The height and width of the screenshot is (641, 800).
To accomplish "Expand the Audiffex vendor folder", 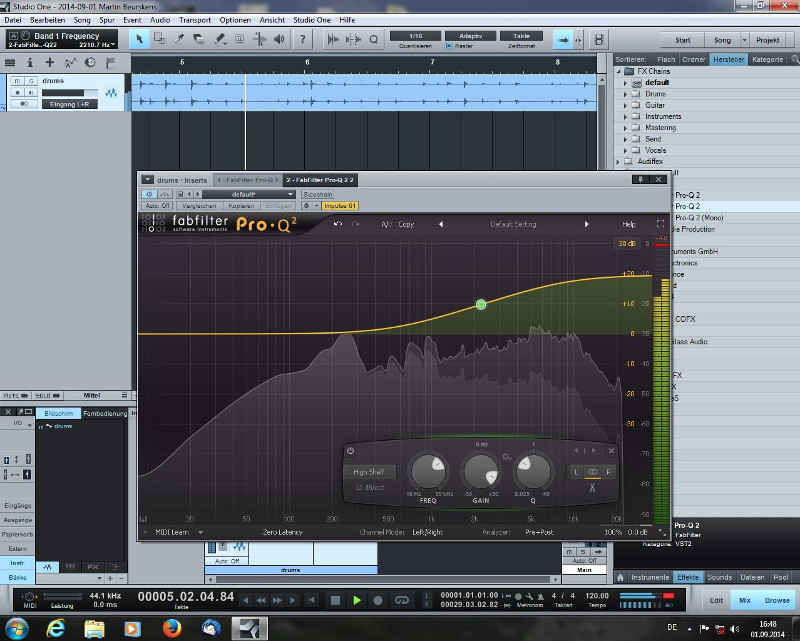I will pyautogui.click(x=618, y=161).
